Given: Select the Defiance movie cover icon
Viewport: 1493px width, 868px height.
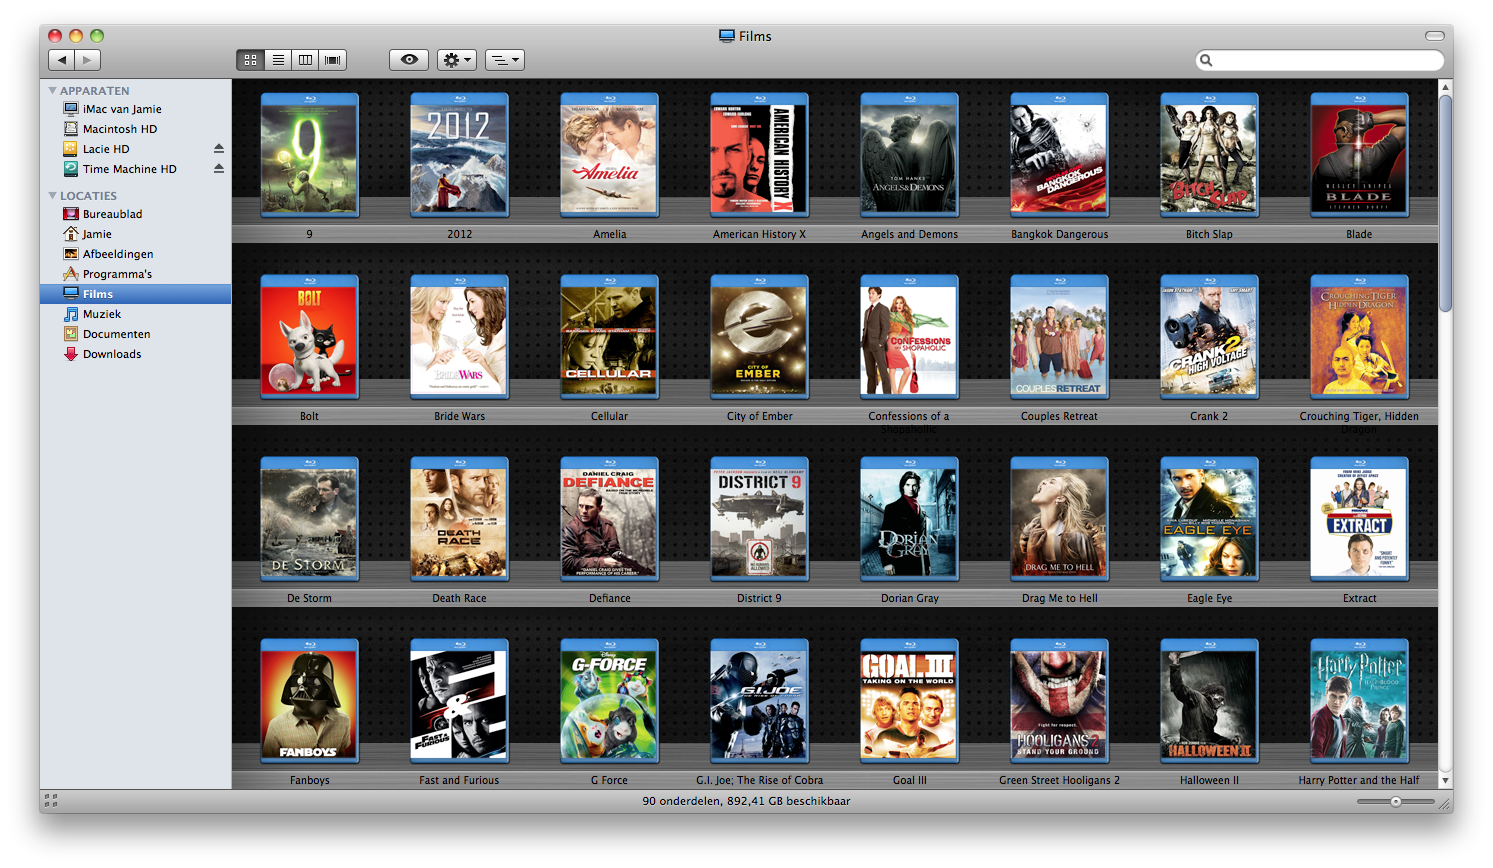Looking at the screenshot, I should click(x=609, y=519).
